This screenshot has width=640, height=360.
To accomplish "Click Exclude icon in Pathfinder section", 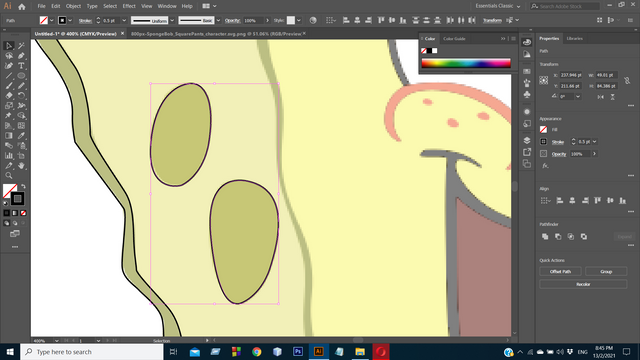I will pyautogui.click(x=584, y=236).
